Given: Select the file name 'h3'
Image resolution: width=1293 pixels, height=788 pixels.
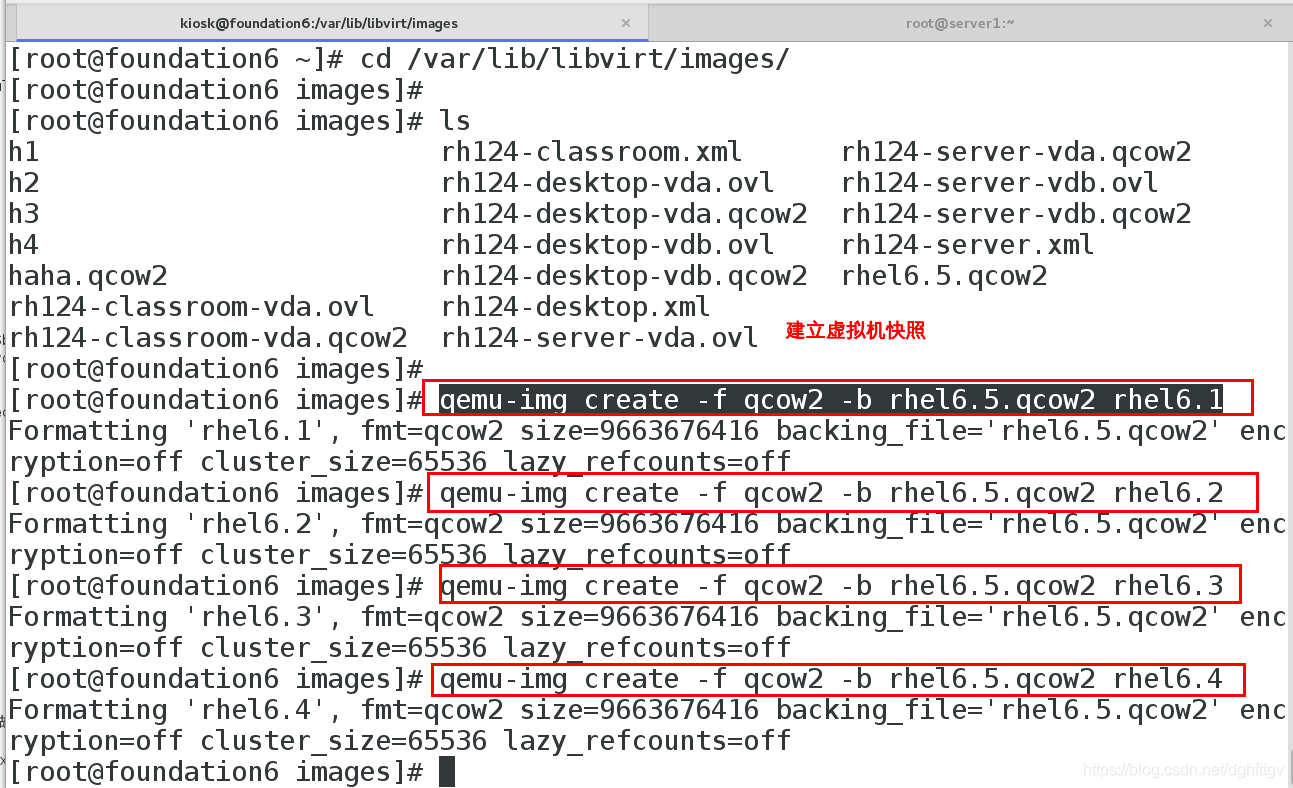Looking at the screenshot, I should tap(24, 215).
